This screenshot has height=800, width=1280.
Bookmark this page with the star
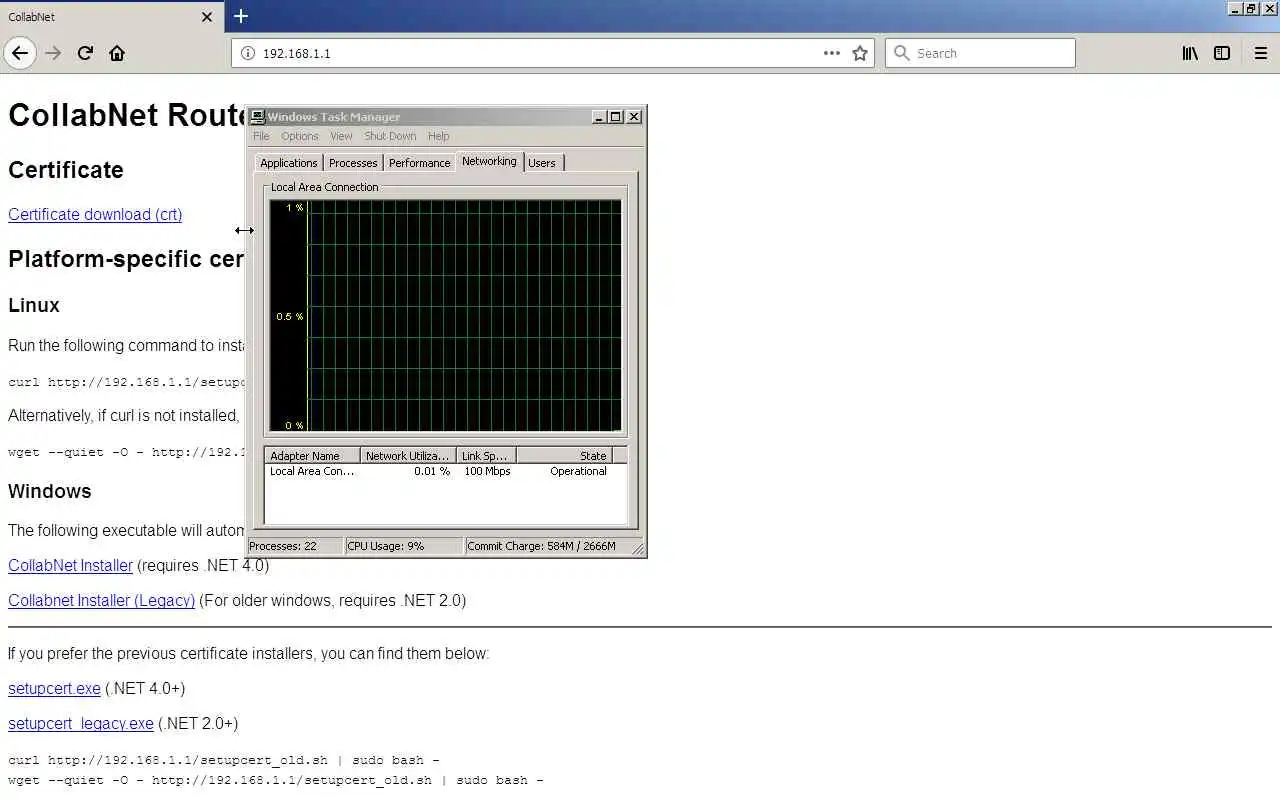click(x=860, y=53)
